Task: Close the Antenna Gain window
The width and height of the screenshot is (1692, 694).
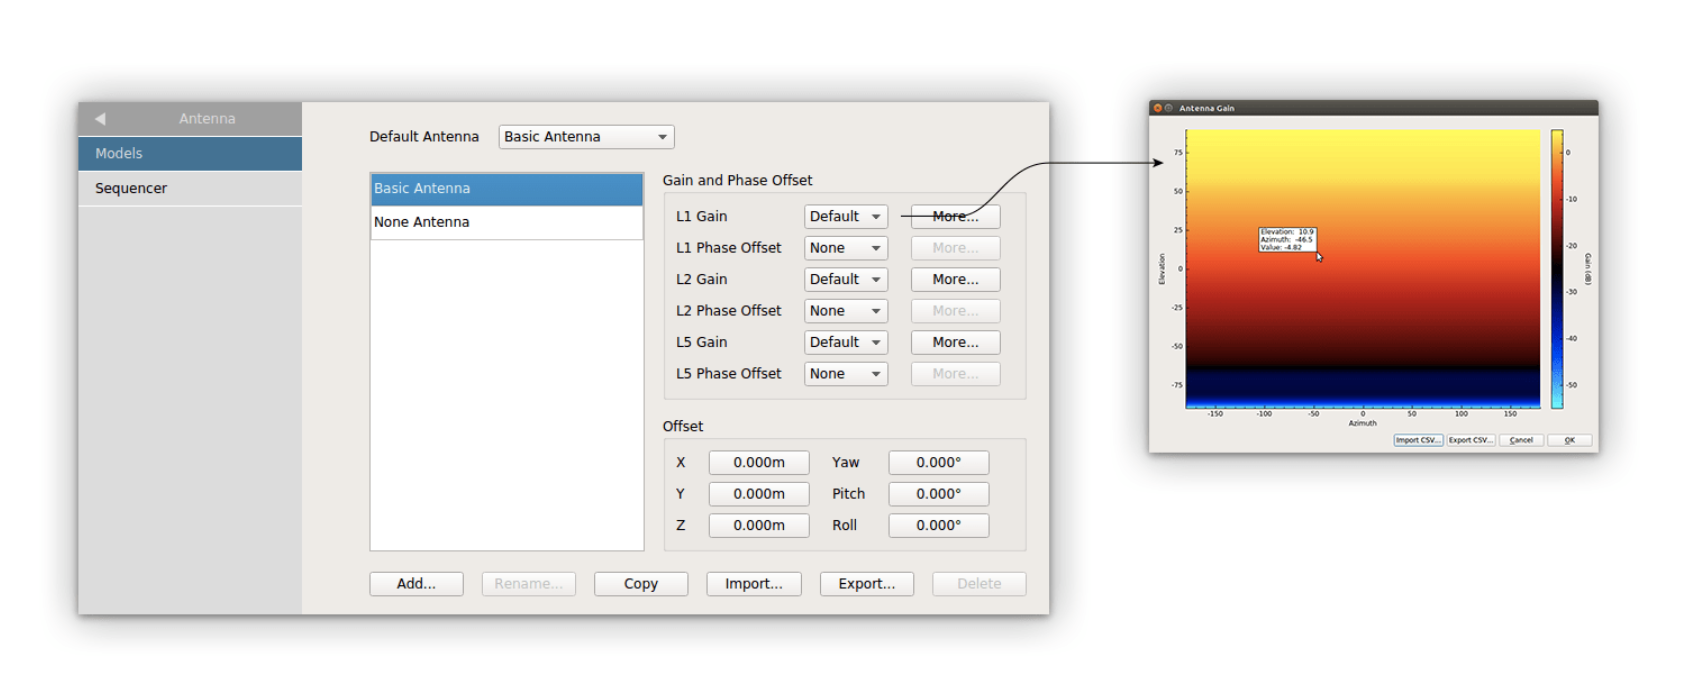Action: pyautogui.click(x=1157, y=108)
